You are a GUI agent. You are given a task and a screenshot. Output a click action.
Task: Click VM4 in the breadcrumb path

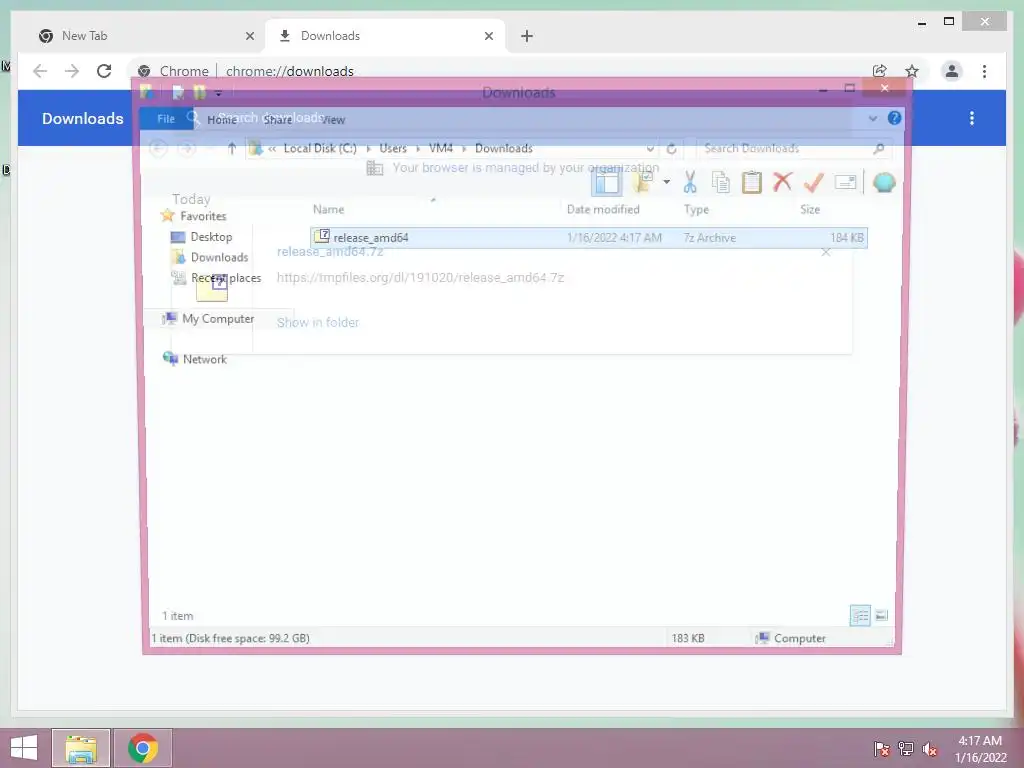(441, 149)
